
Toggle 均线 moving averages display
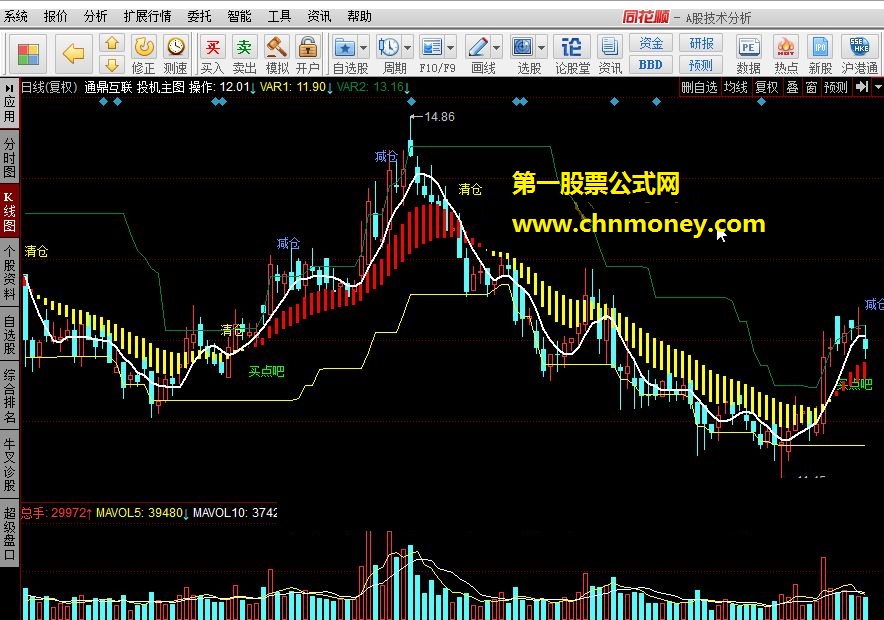pos(736,87)
